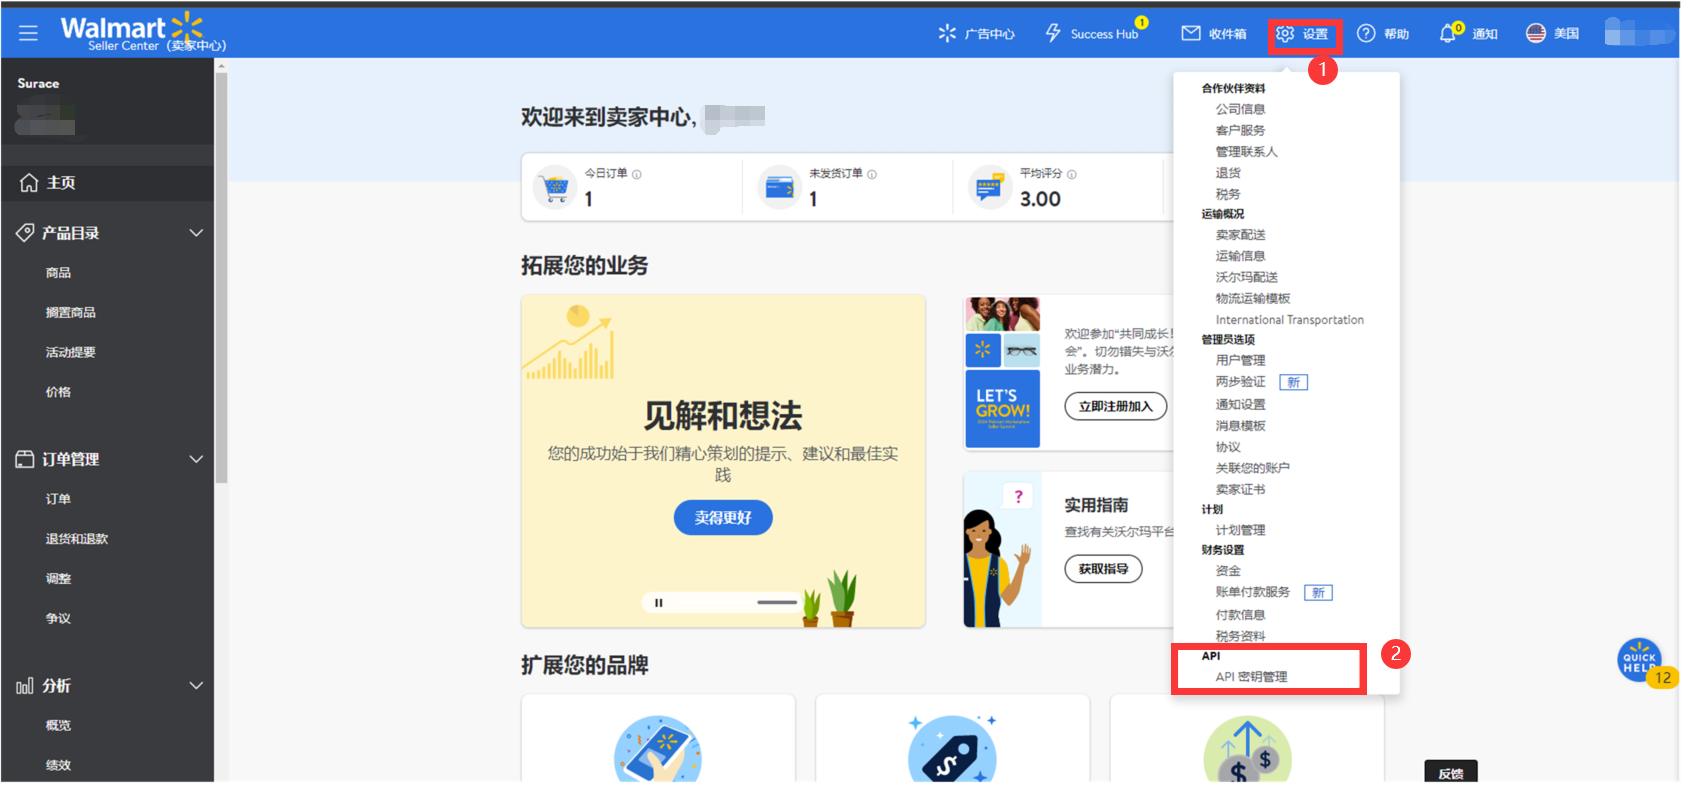
Task: Open Success Hub lightning icon
Action: pyautogui.click(x=1053, y=33)
